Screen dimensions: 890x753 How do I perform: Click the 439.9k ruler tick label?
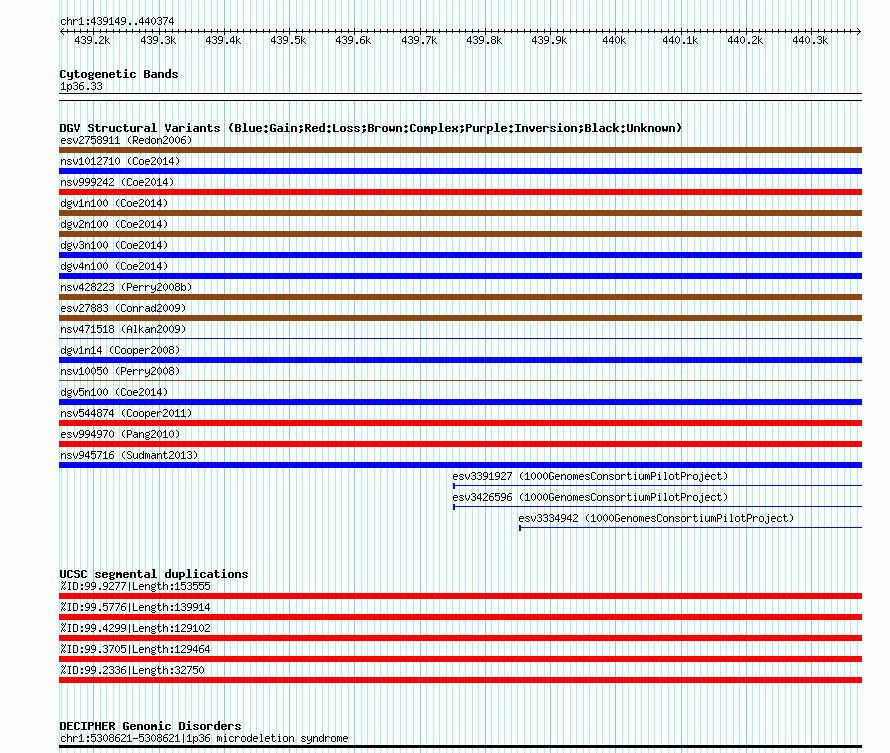(x=549, y=40)
